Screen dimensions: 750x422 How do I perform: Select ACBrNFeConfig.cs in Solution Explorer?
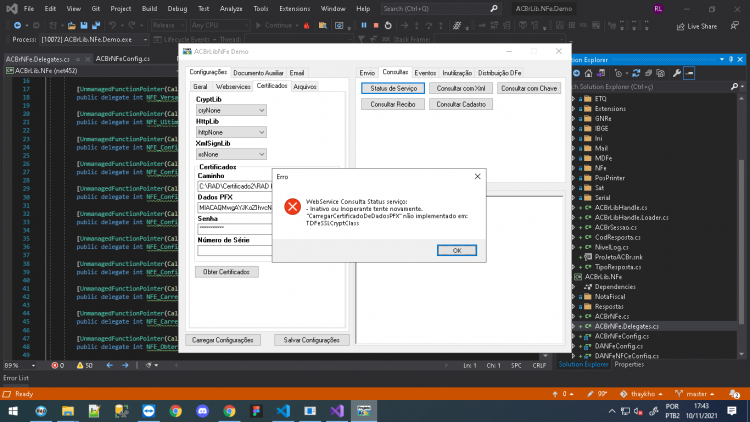[621, 336]
